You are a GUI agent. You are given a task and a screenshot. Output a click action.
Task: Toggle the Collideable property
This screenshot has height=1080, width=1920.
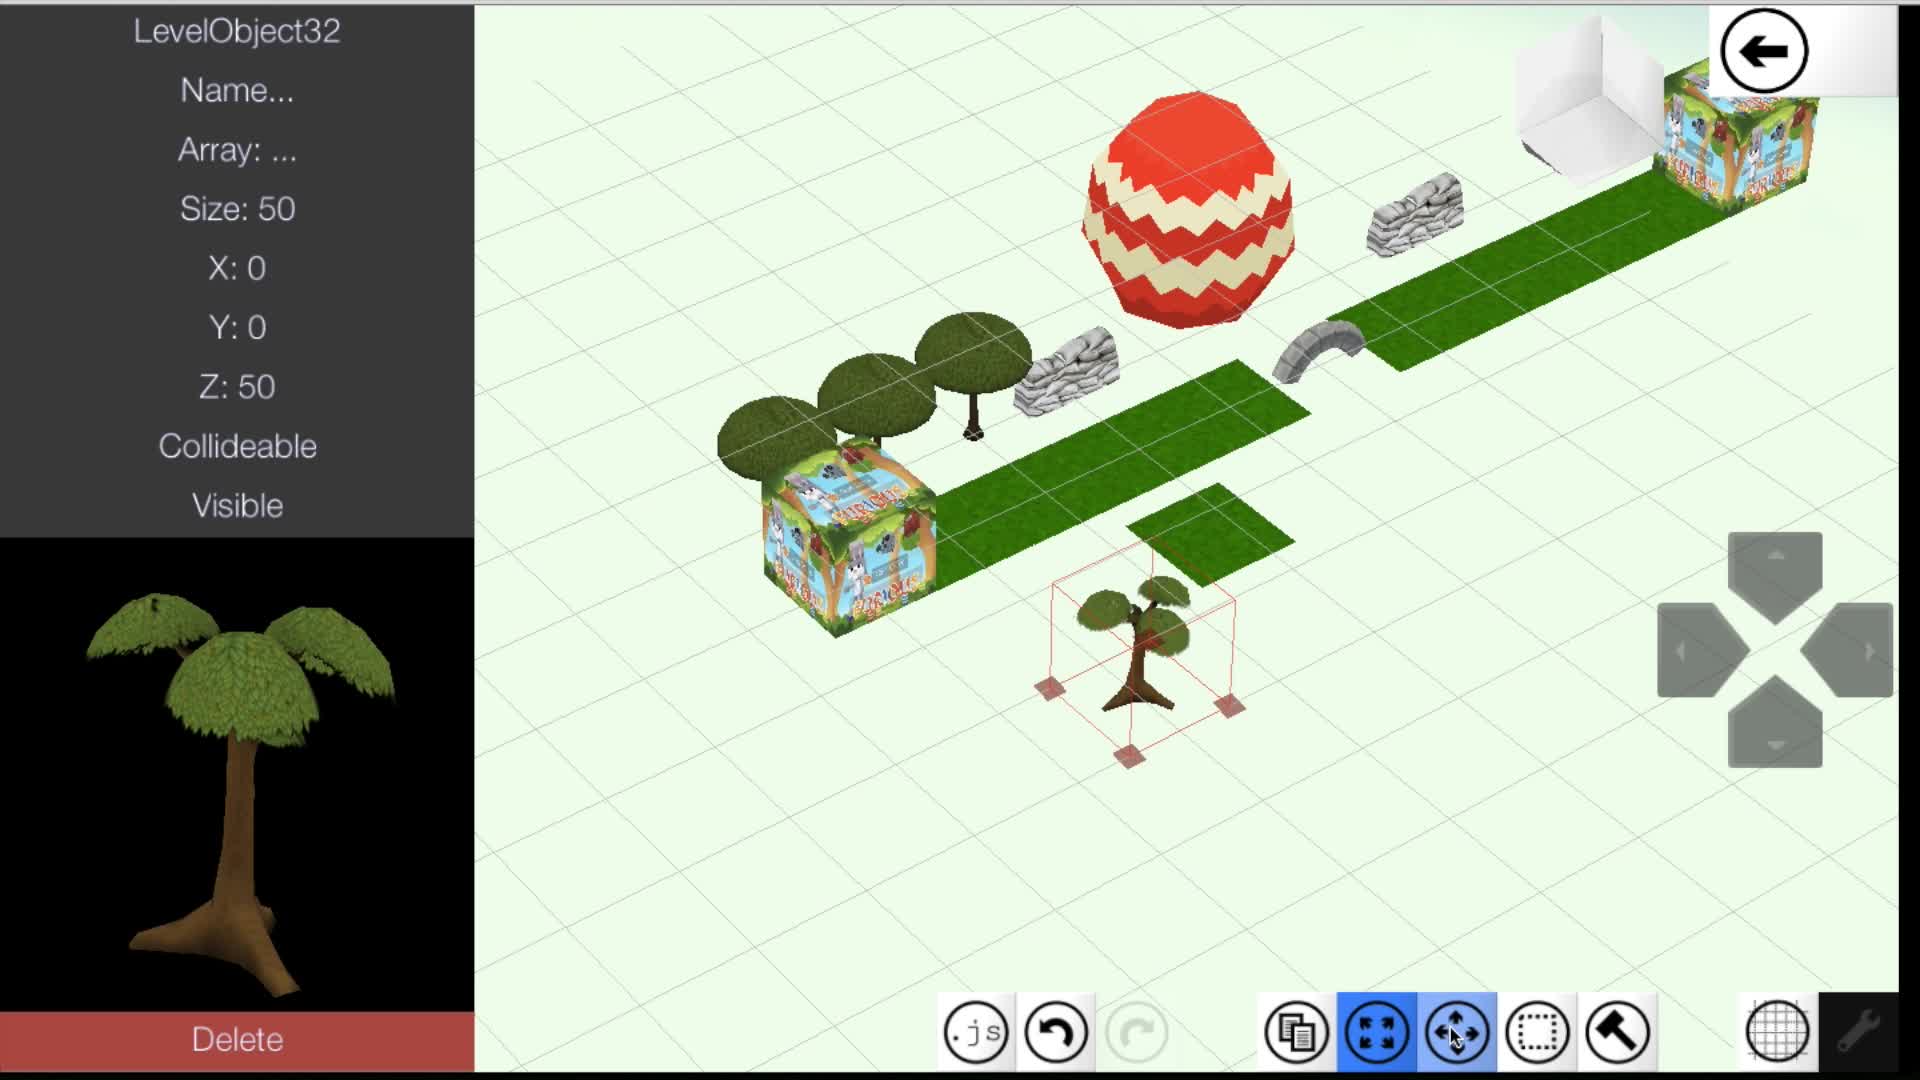coord(237,446)
